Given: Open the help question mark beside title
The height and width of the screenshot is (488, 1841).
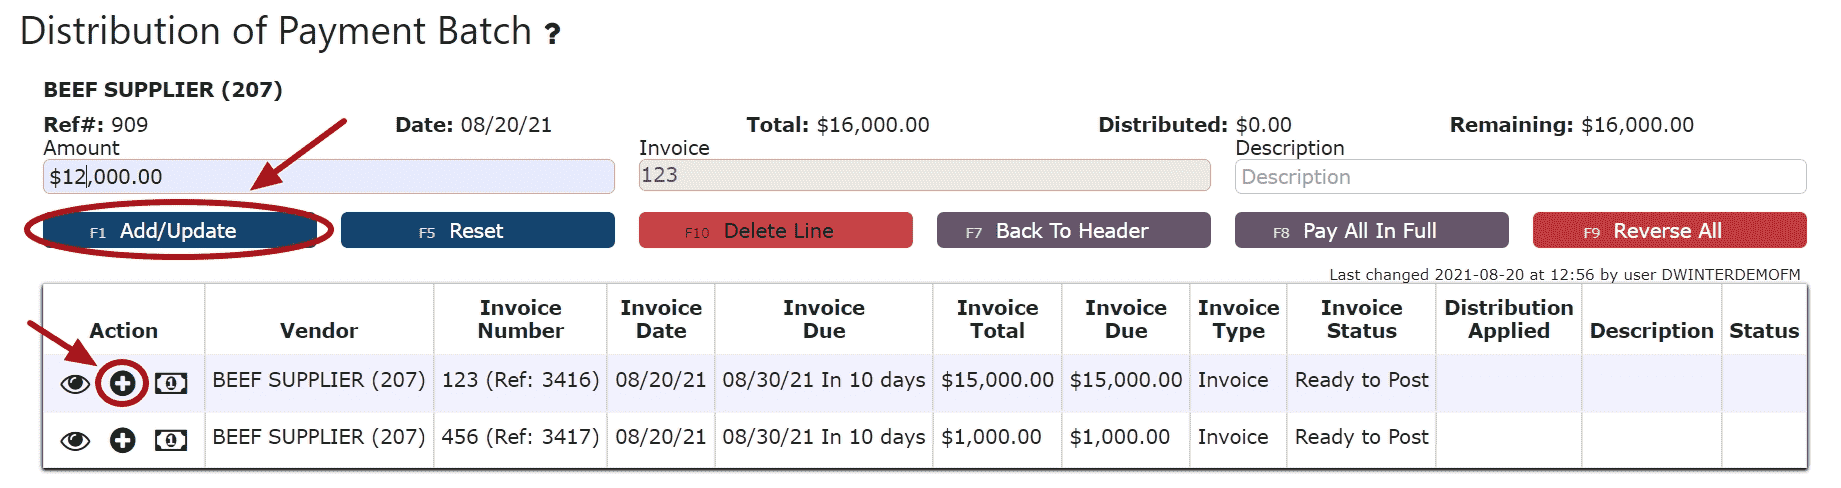Looking at the screenshot, I should 552,35.
